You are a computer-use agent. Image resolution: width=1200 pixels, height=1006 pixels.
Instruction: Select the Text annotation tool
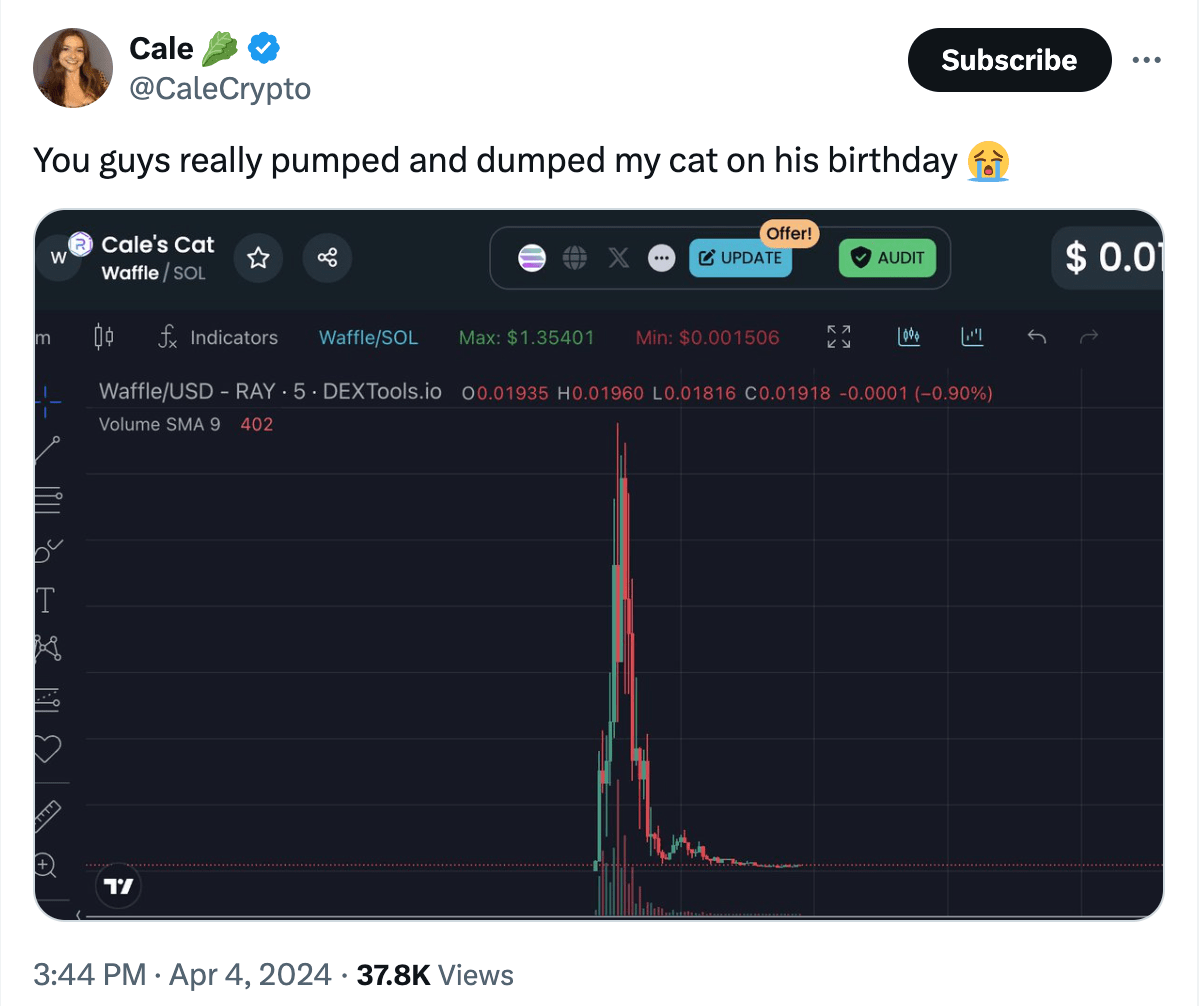(x=46, y=600)
